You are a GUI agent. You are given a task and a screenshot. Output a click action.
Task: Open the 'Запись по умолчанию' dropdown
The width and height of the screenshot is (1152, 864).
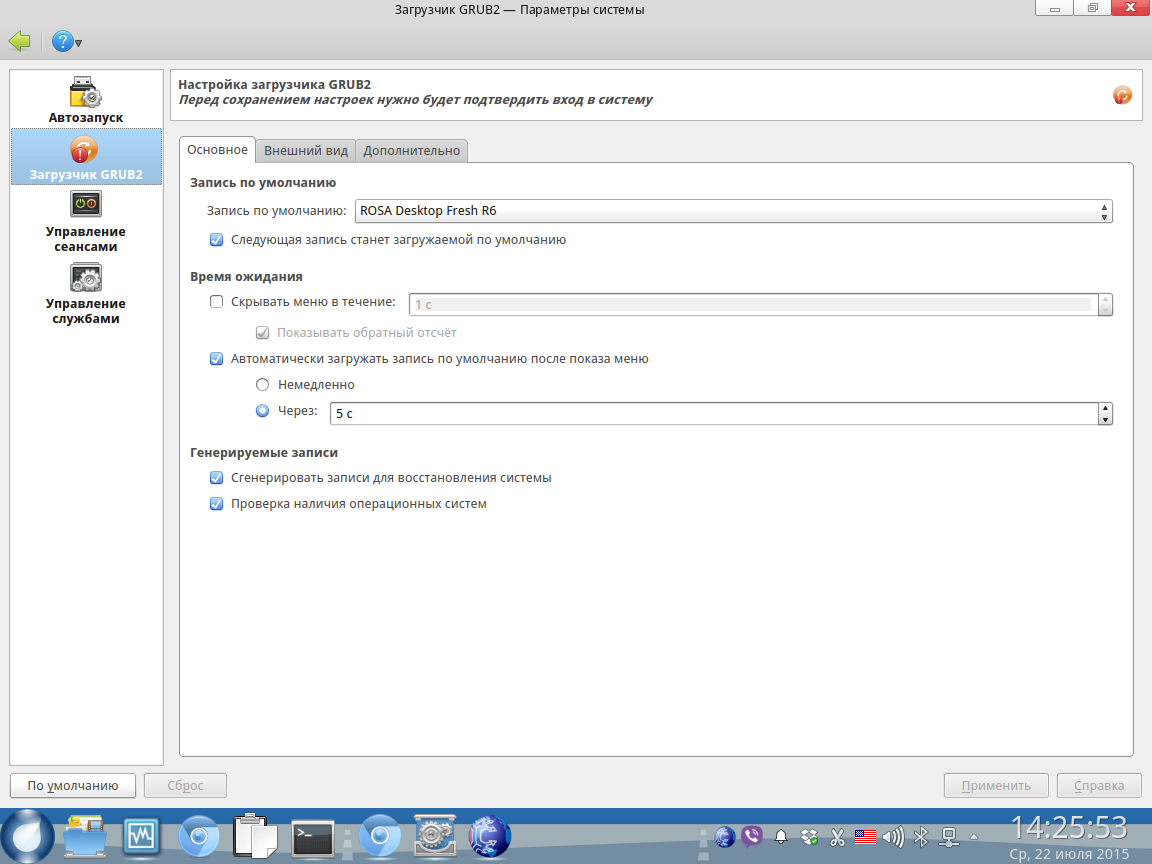pyautogui.click(x=733, y=211)
